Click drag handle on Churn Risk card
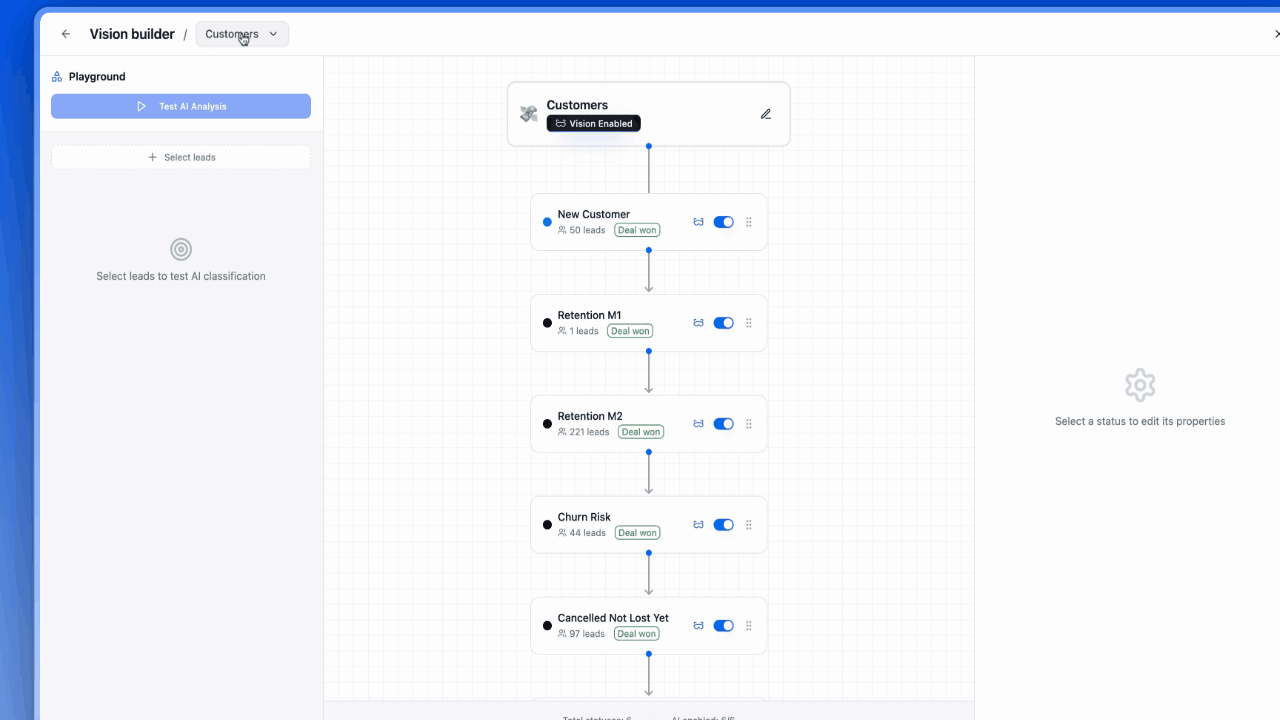This screenshot has height=720, width=1280. (749, 525)
